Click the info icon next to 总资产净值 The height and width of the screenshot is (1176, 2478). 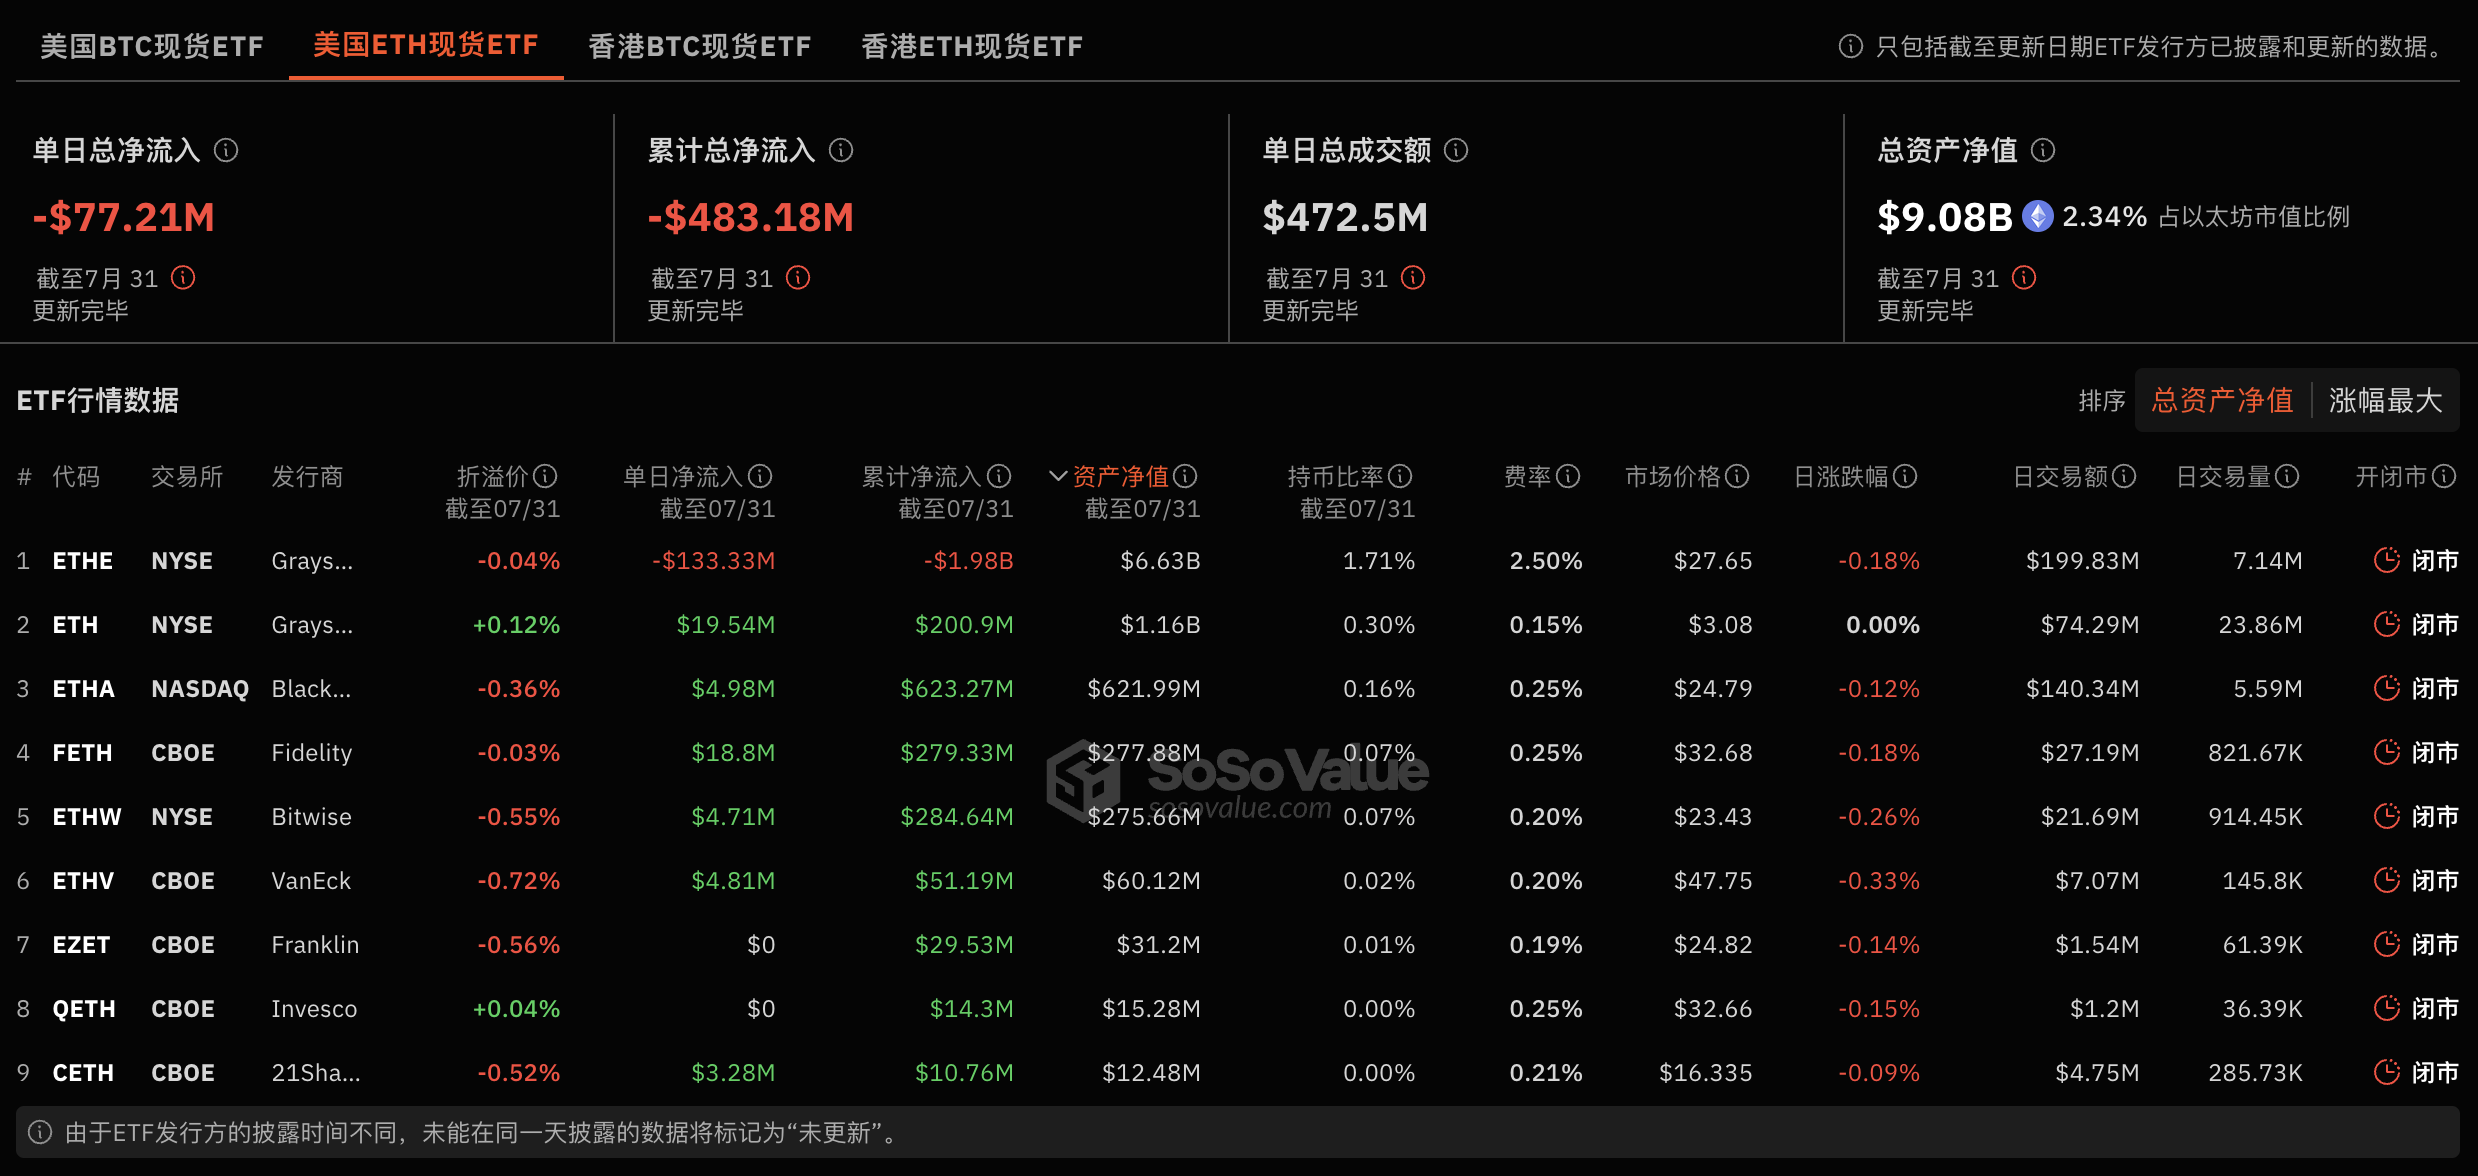[2044, 151]
